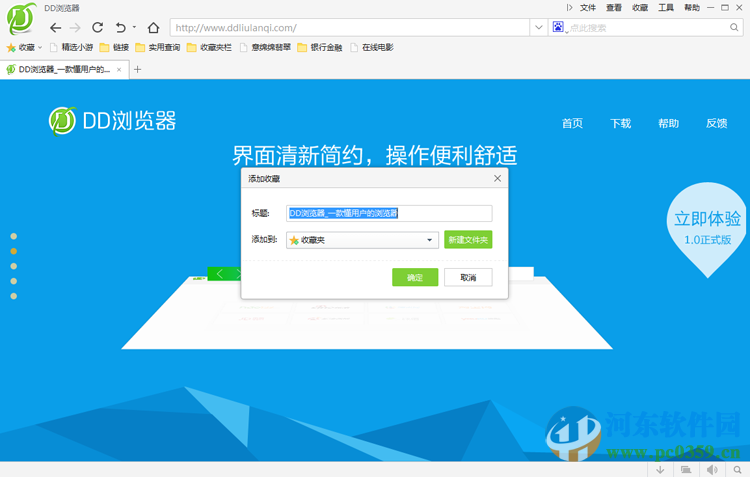750x477 pixels.
Task: Confirm with the green 确定 button
Action: point(415,277)
